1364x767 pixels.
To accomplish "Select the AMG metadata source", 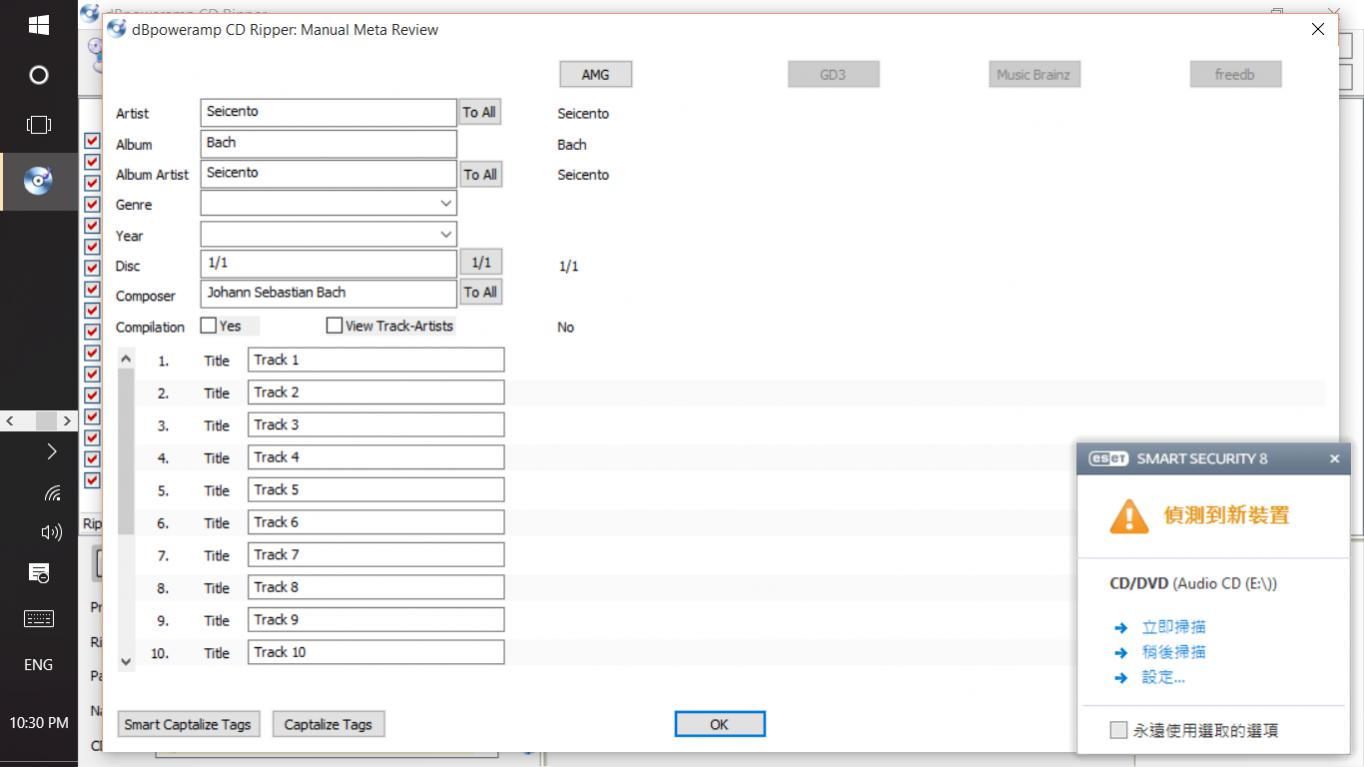I will pos(595,75).
